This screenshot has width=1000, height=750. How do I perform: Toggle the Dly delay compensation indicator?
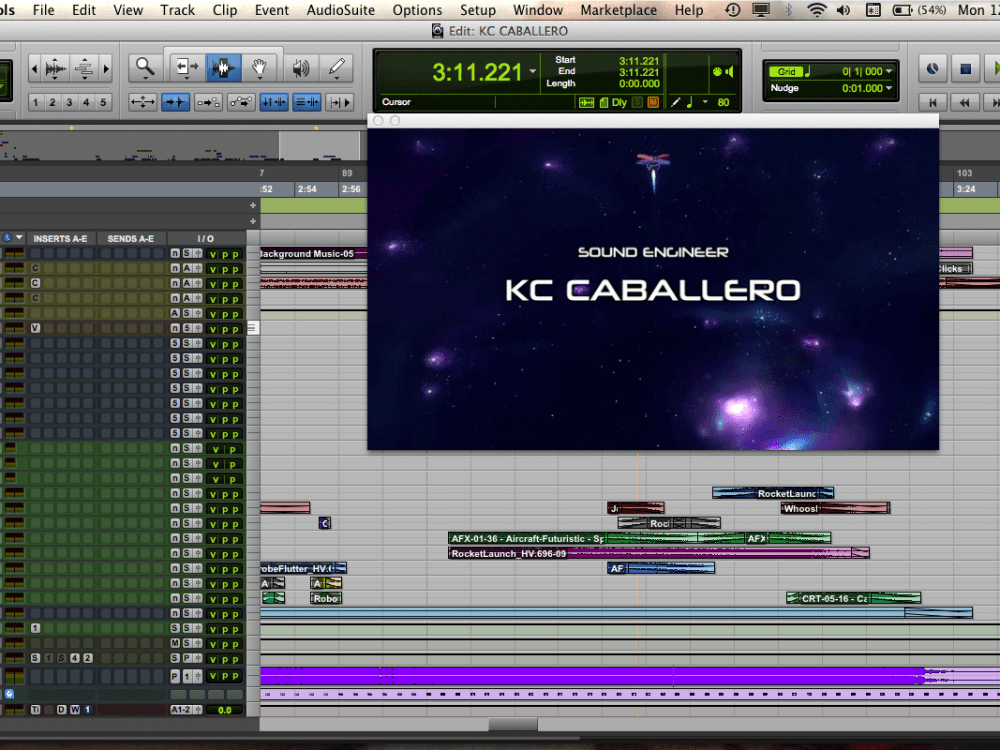pos(619,102)
